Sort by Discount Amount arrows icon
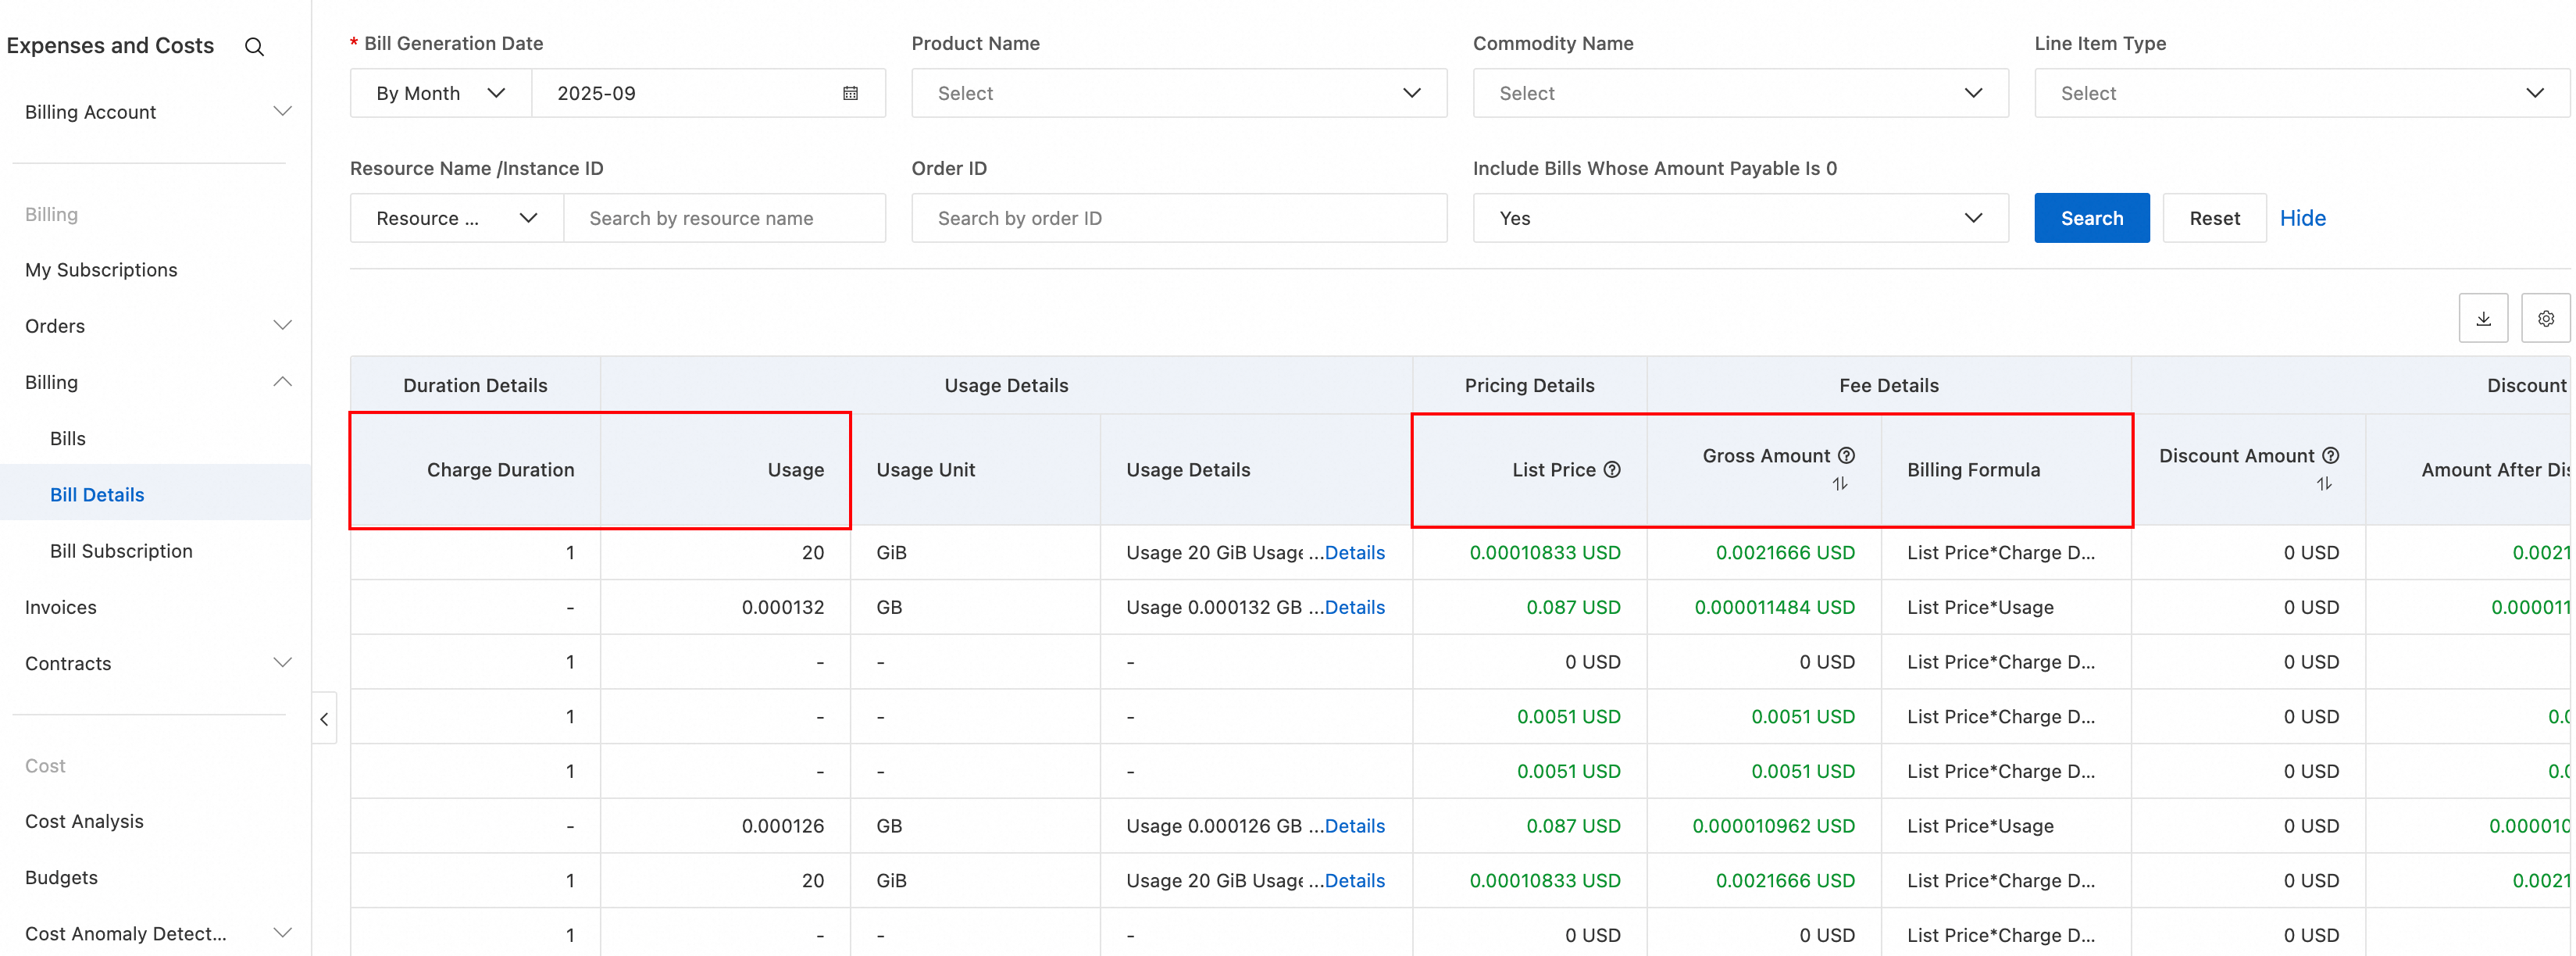The width and height of the screenshot is (2576, 956). coord(2323,484)
